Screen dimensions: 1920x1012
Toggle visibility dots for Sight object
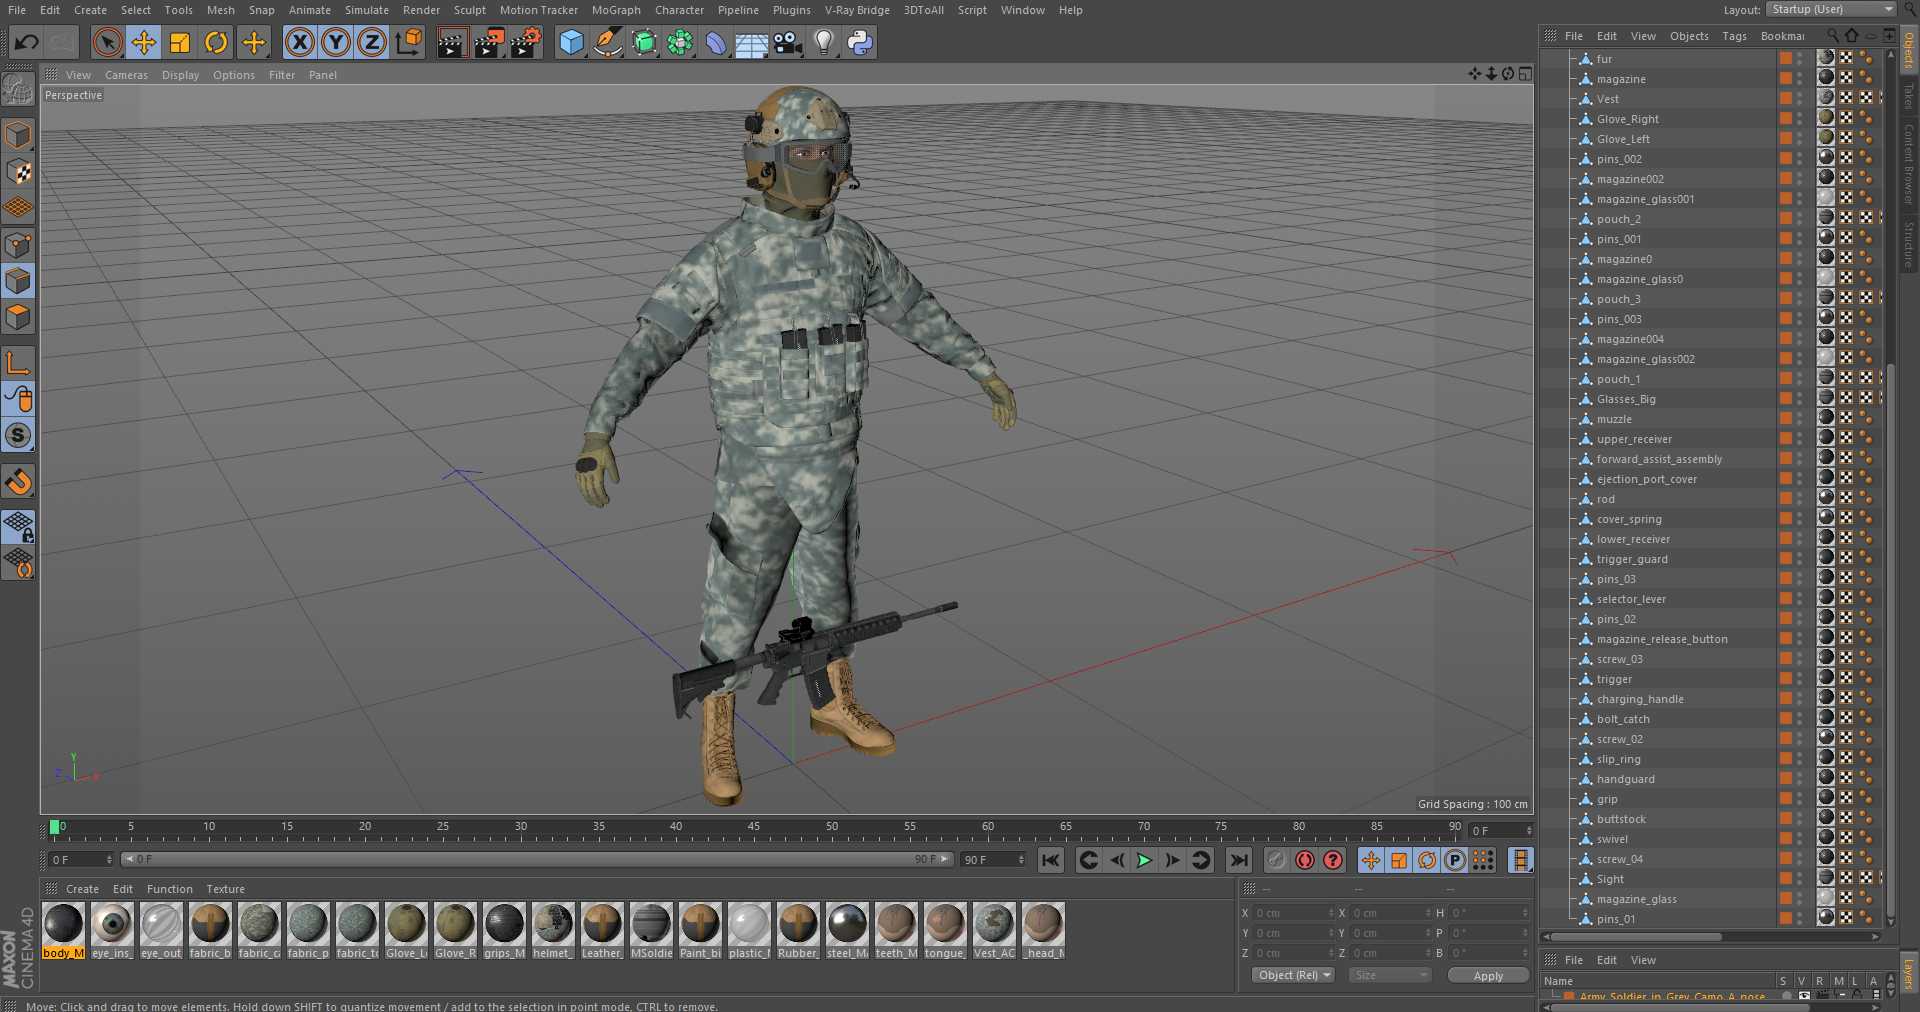1800,878
